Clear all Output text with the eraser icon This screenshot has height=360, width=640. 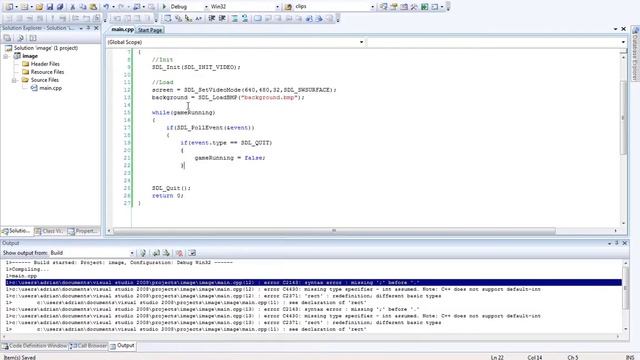[179, 253]
